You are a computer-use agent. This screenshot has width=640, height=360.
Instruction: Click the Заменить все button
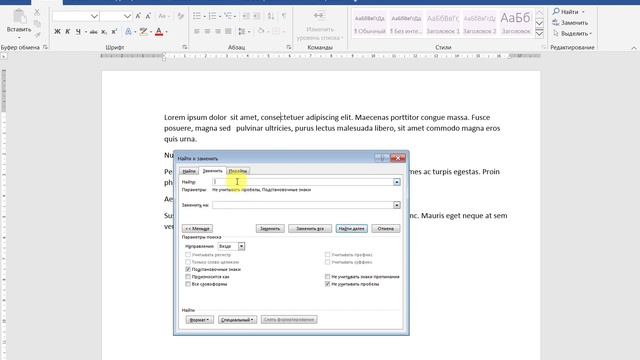coord(310,229)
